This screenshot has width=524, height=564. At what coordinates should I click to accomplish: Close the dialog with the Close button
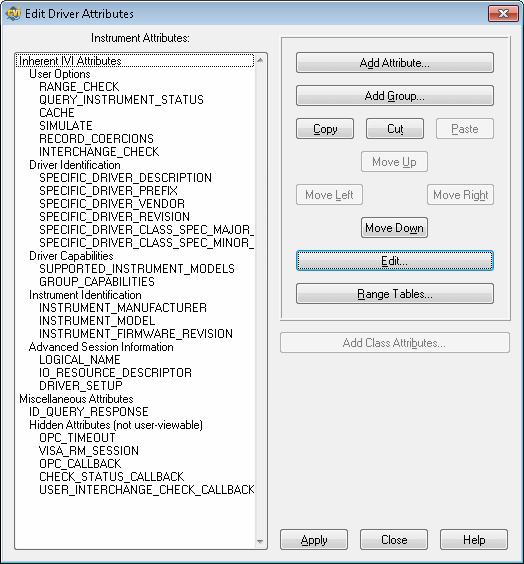pos(394,540)
